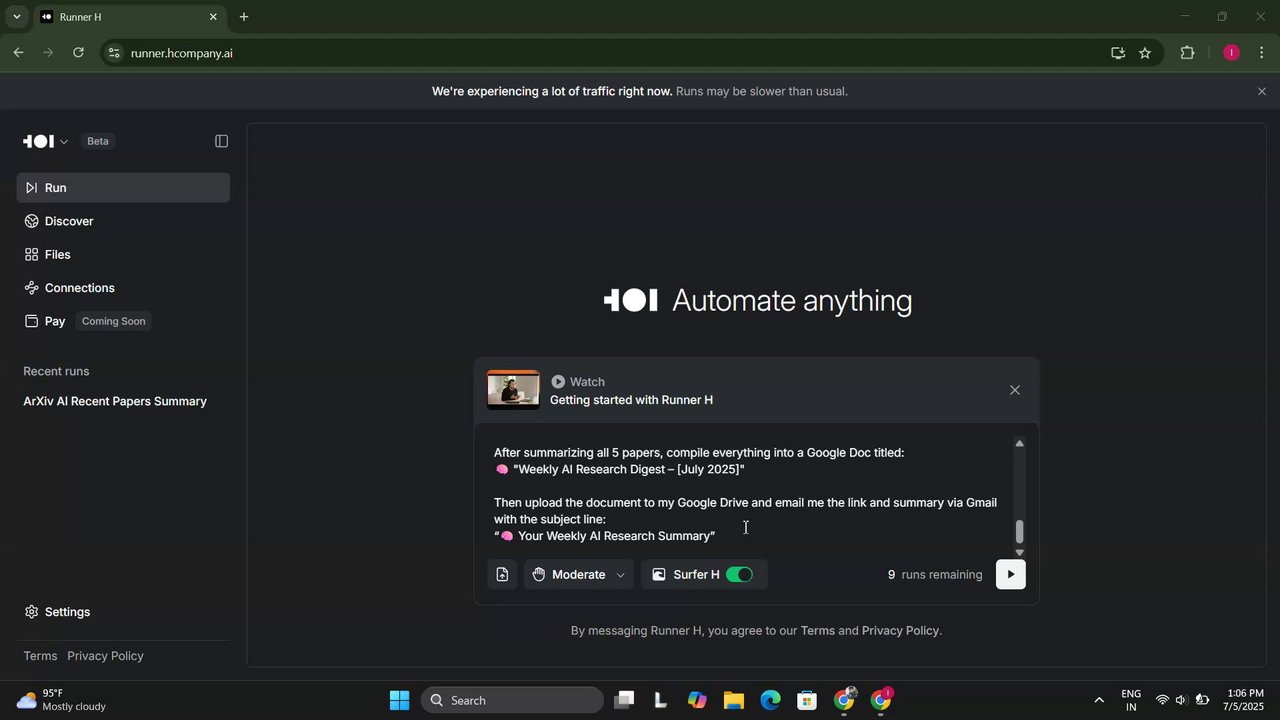1280x720 pixels.
Task: Close the Runner H tab
Action: click(213, 17)
